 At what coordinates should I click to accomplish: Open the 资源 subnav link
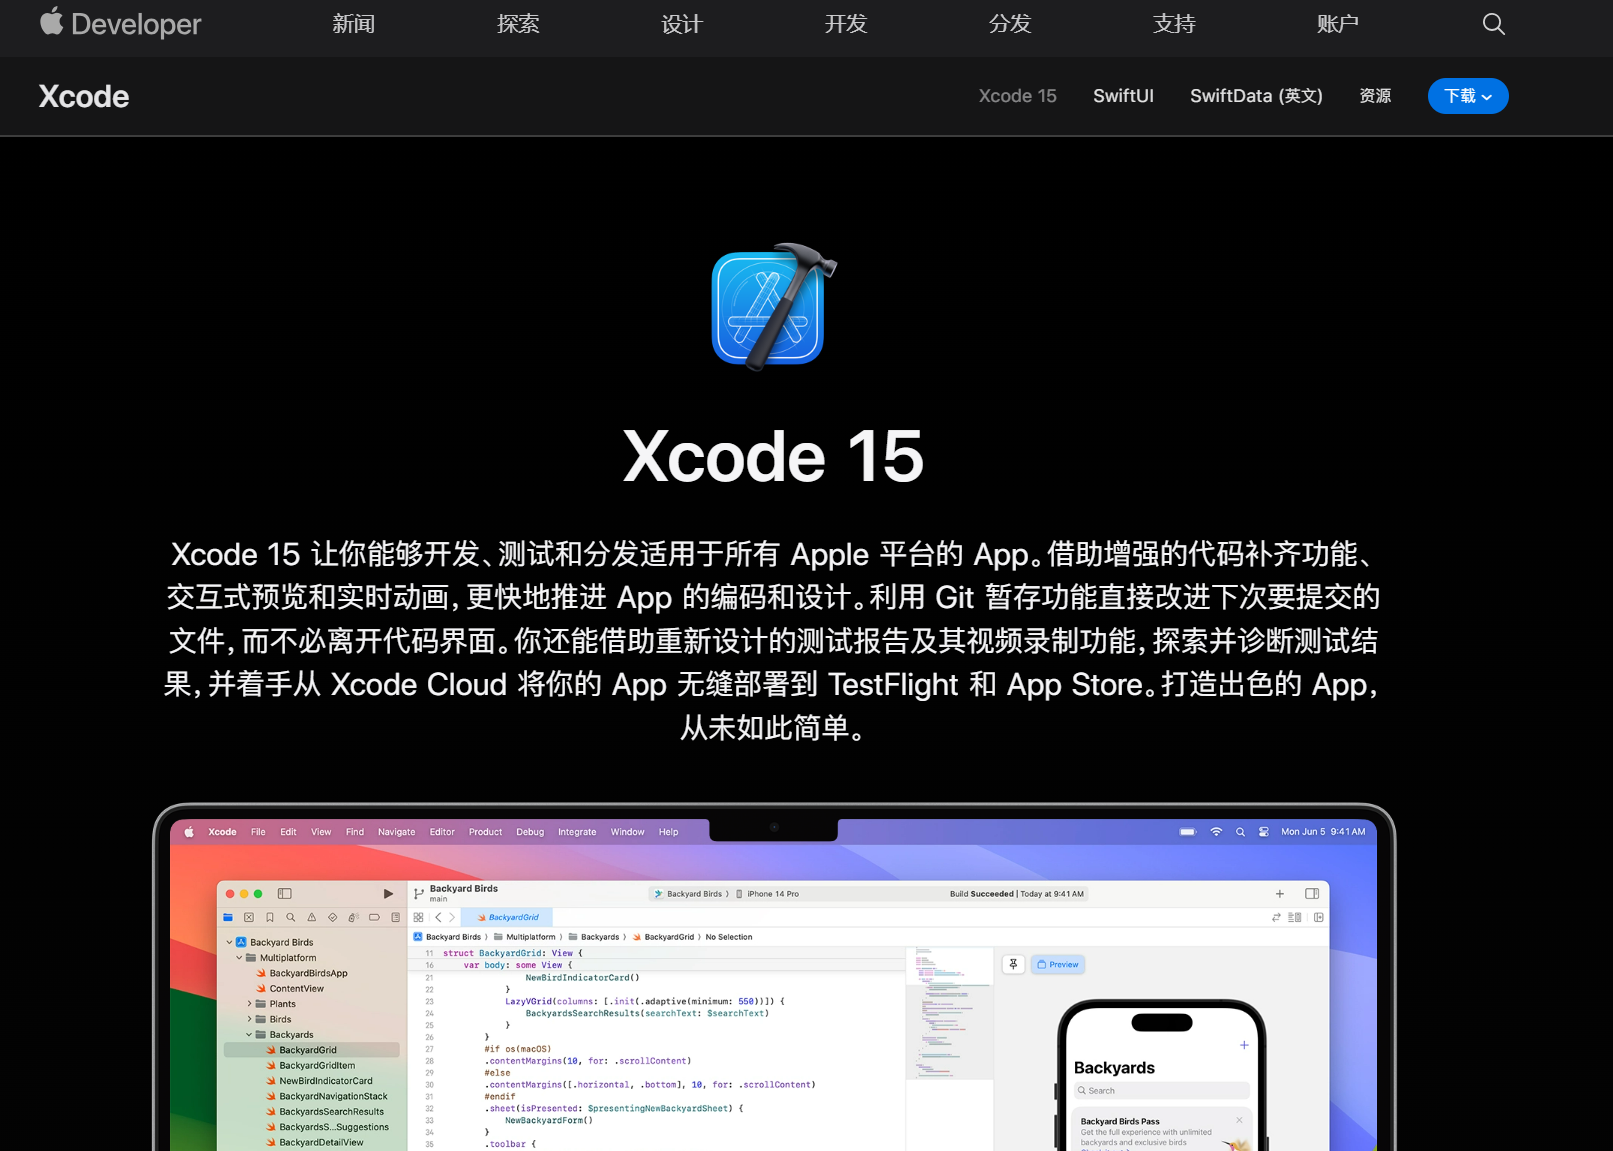click(1375, 96)
